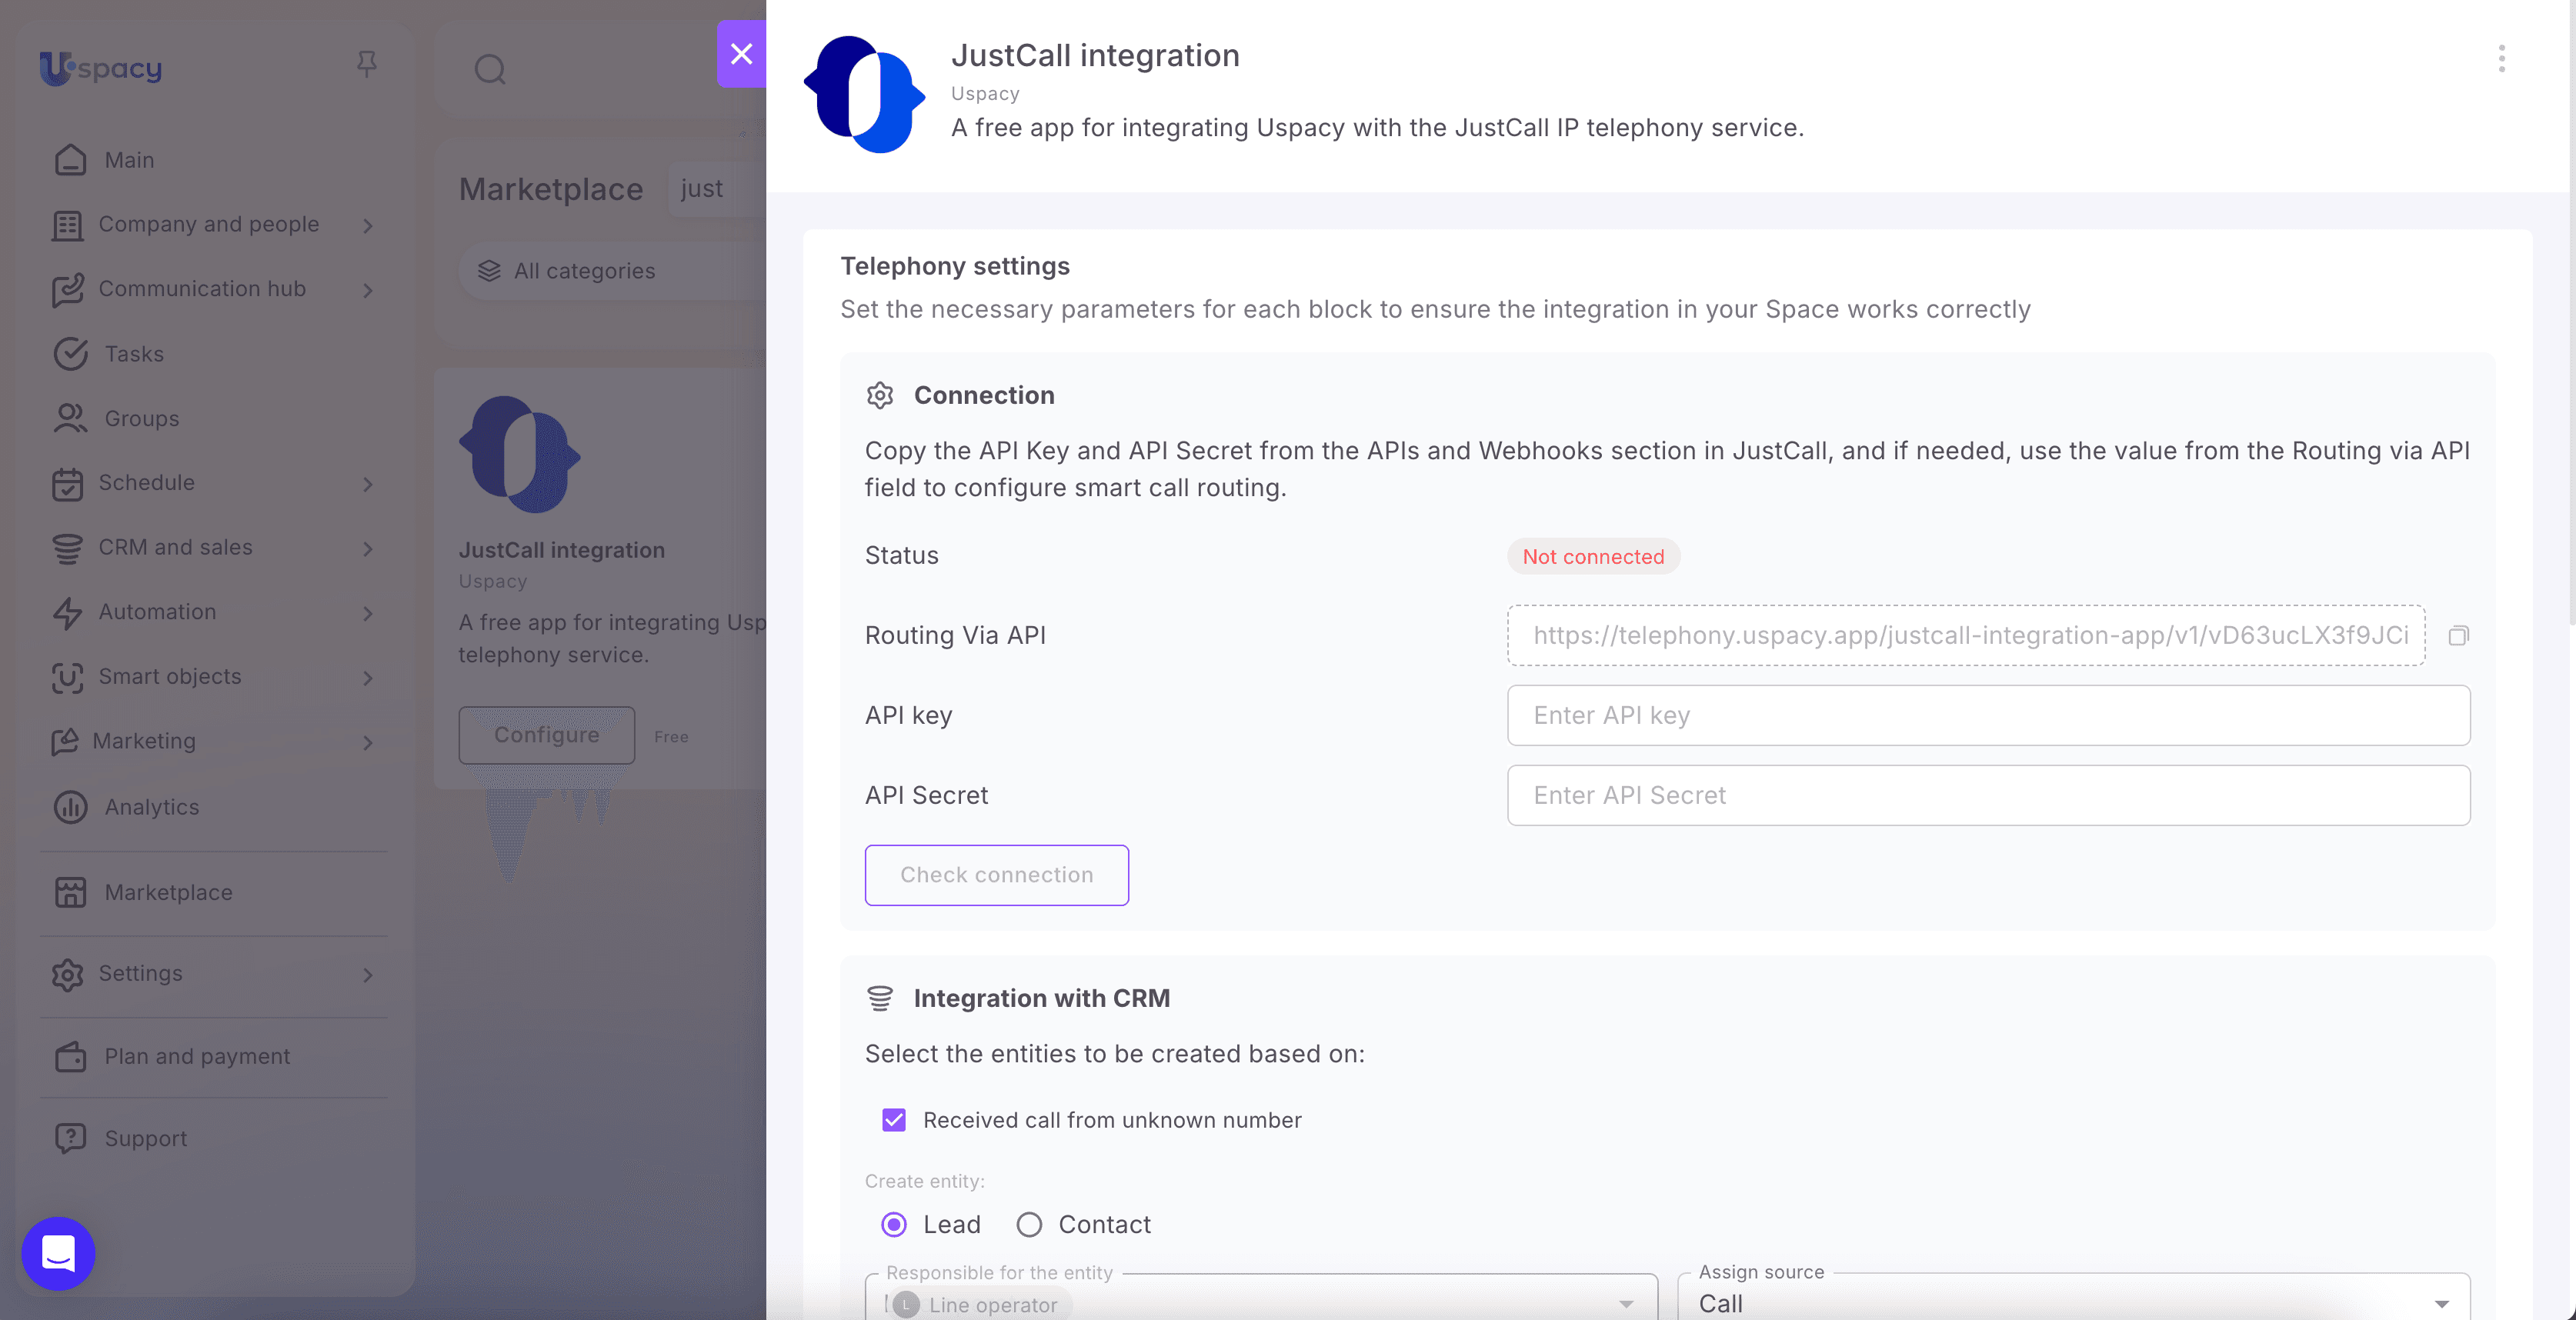Toggle Received call from unknown number checkbox
Screen dimensions: 2576x1320
(894, 1120)
